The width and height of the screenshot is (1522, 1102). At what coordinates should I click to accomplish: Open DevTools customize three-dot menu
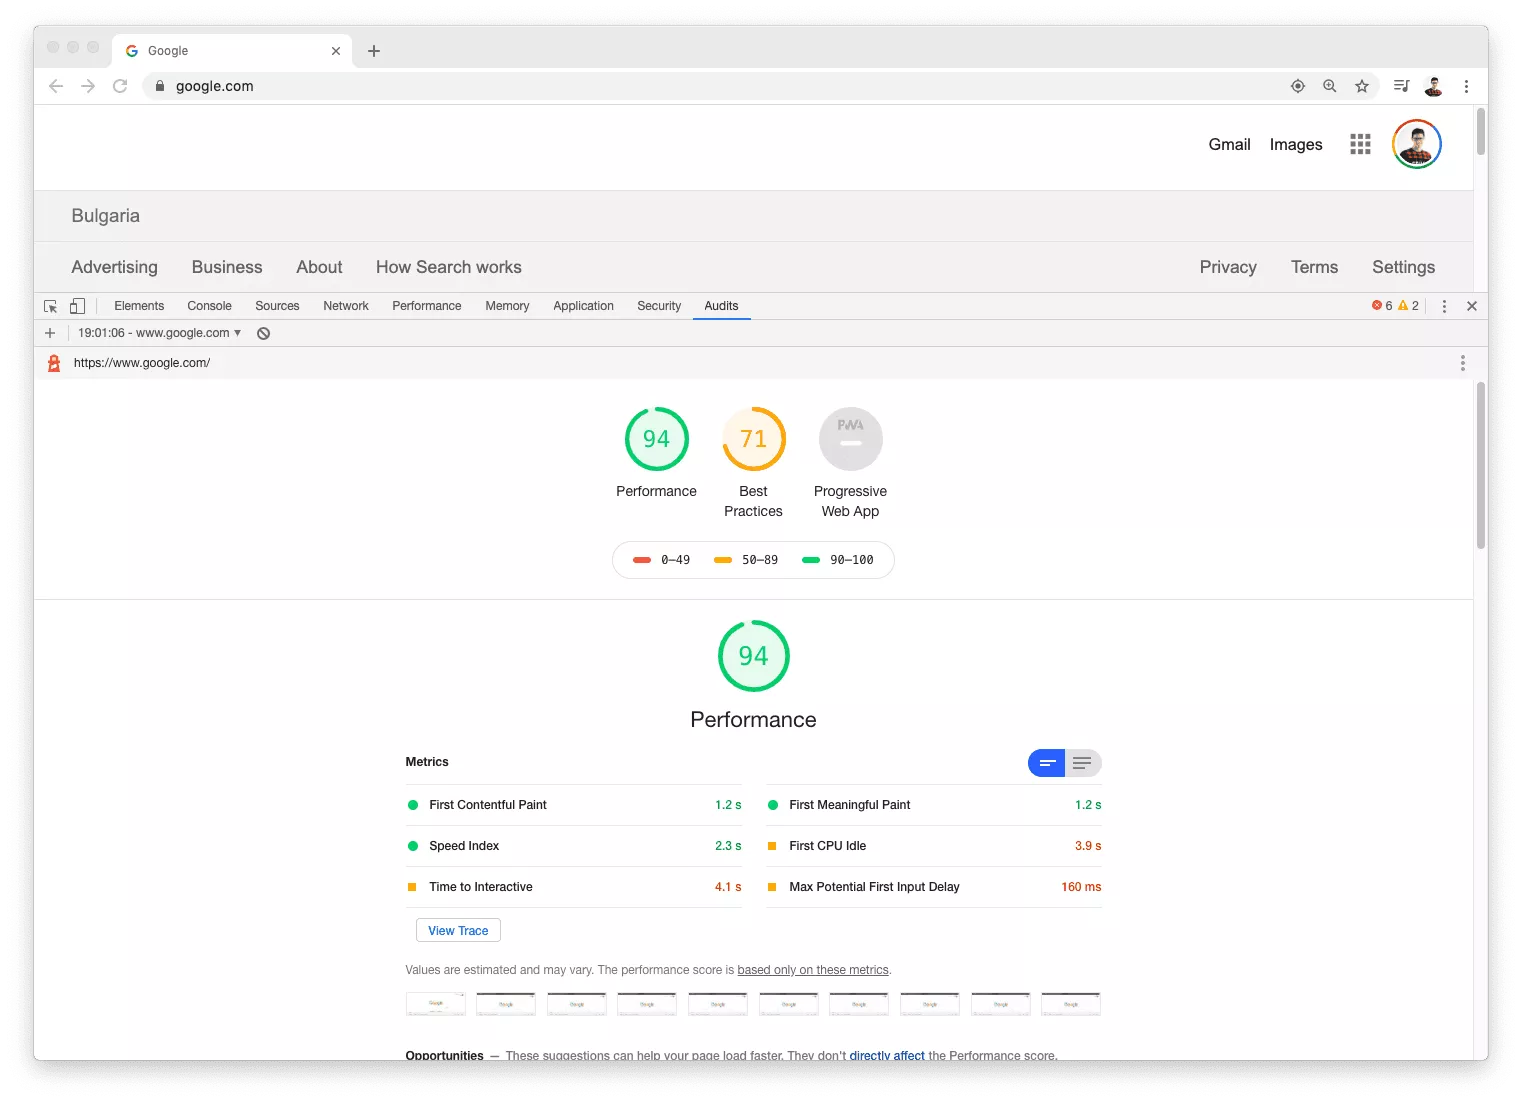tap(1444, 306)
